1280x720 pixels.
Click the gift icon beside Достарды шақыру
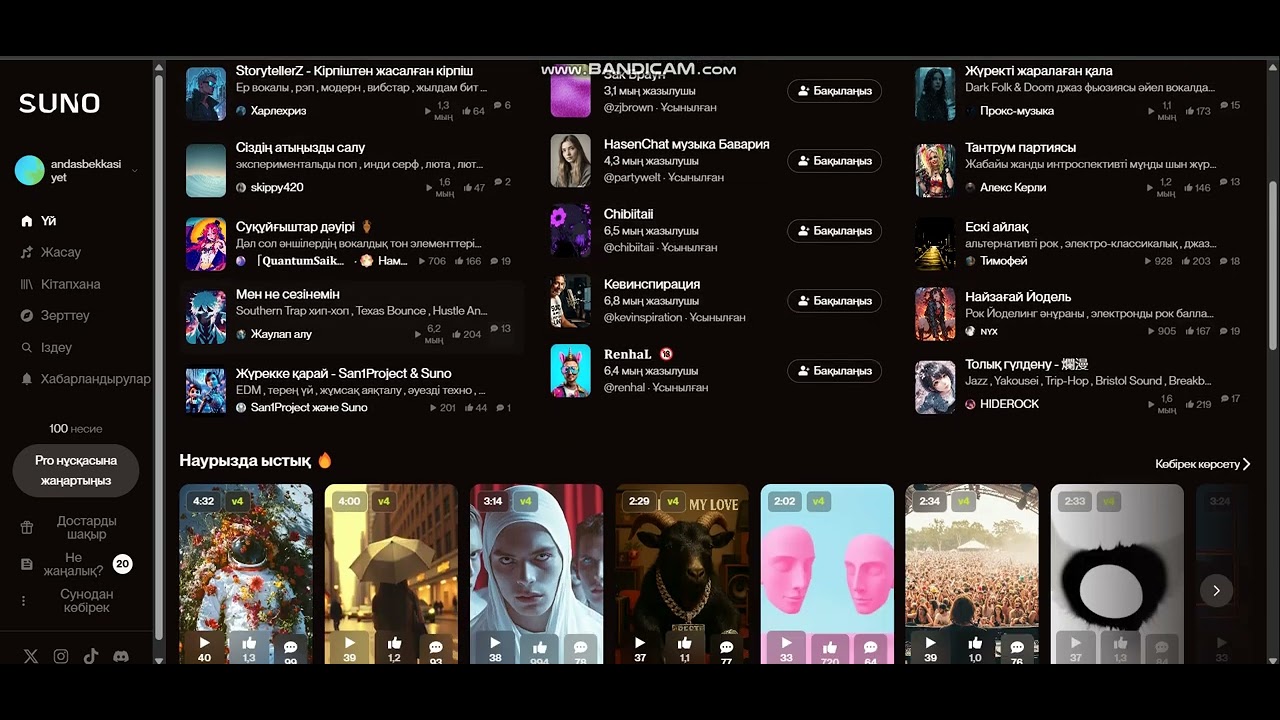pos(27,528)
